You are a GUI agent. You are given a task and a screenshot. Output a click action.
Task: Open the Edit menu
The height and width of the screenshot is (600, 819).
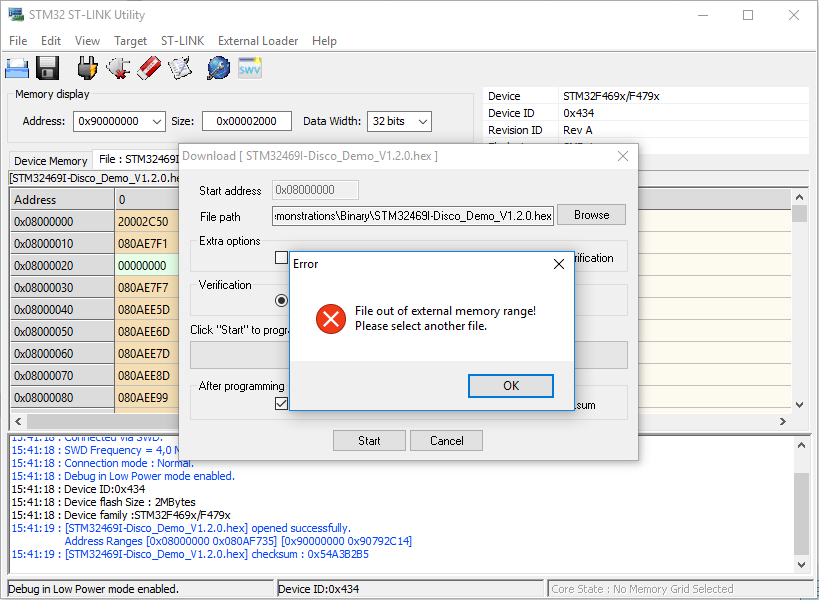coord(51,41)
